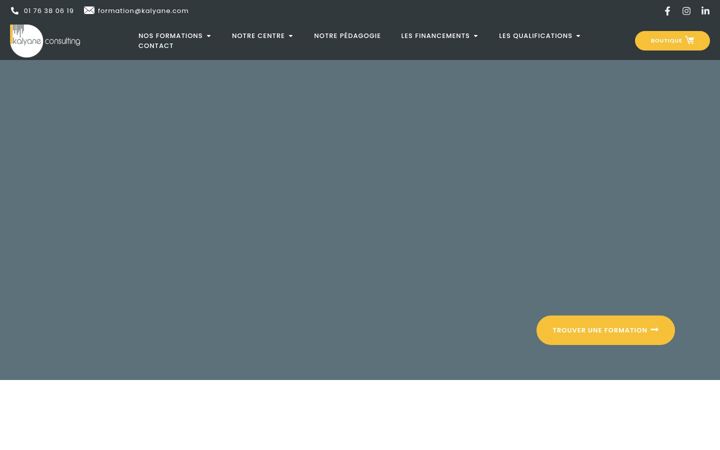Open the Nos Formations menu
Screen dimensions: 720x450
coord(170,36)
